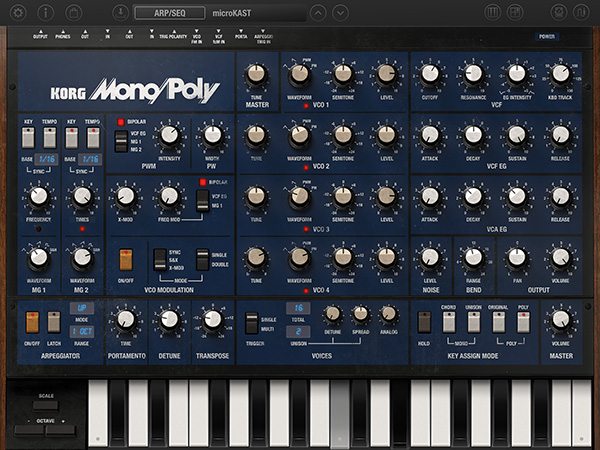Switch to the ARP/SEQ tab
This screenshot has height=450, width=600.
[x=170, y=13]
